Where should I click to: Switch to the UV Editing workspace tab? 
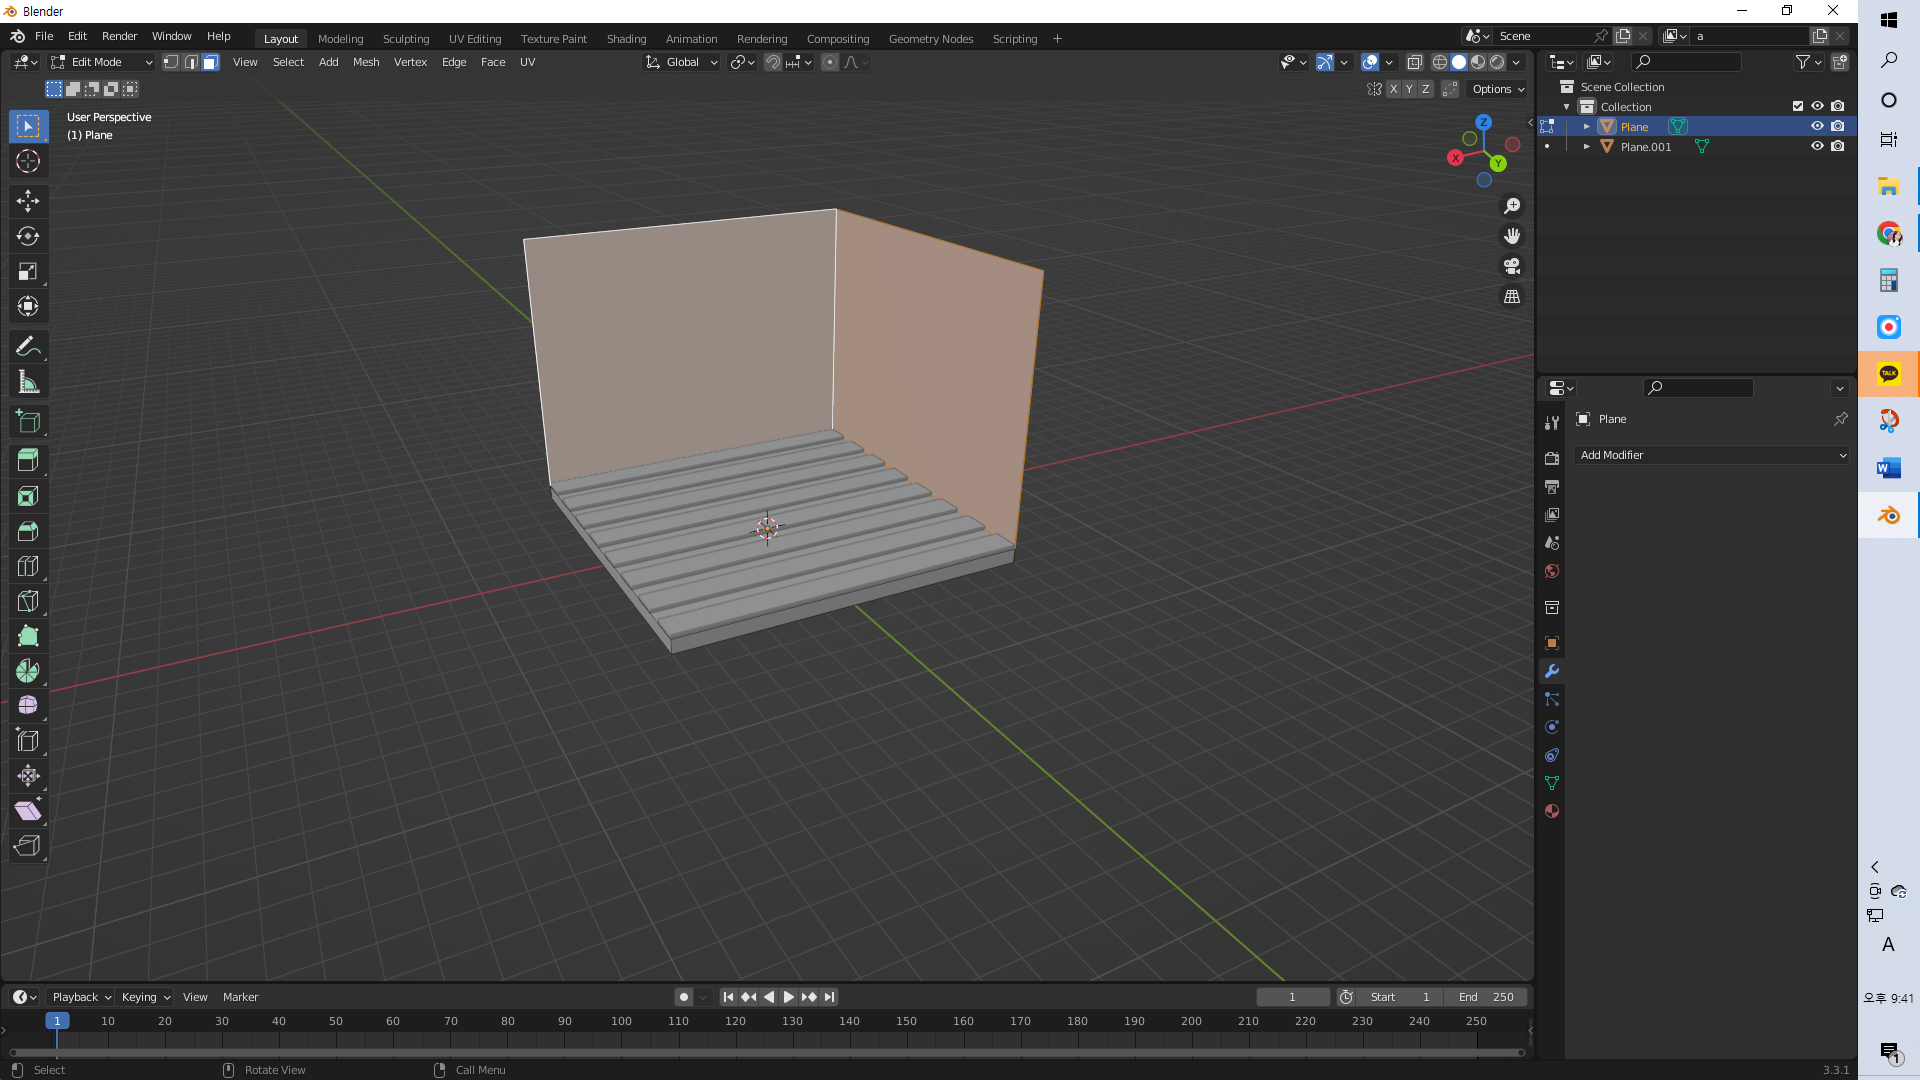[x=475, y=39]
